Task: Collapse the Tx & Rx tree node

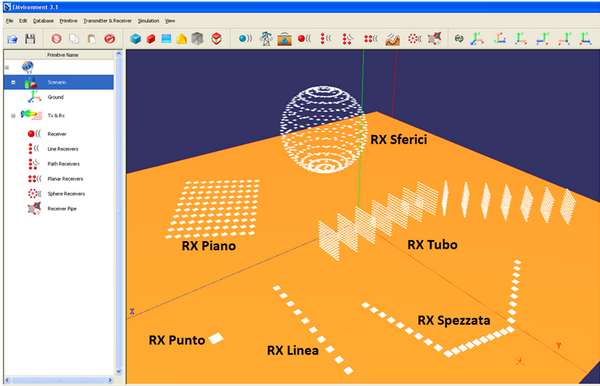Action: click(x=13, y=116)
